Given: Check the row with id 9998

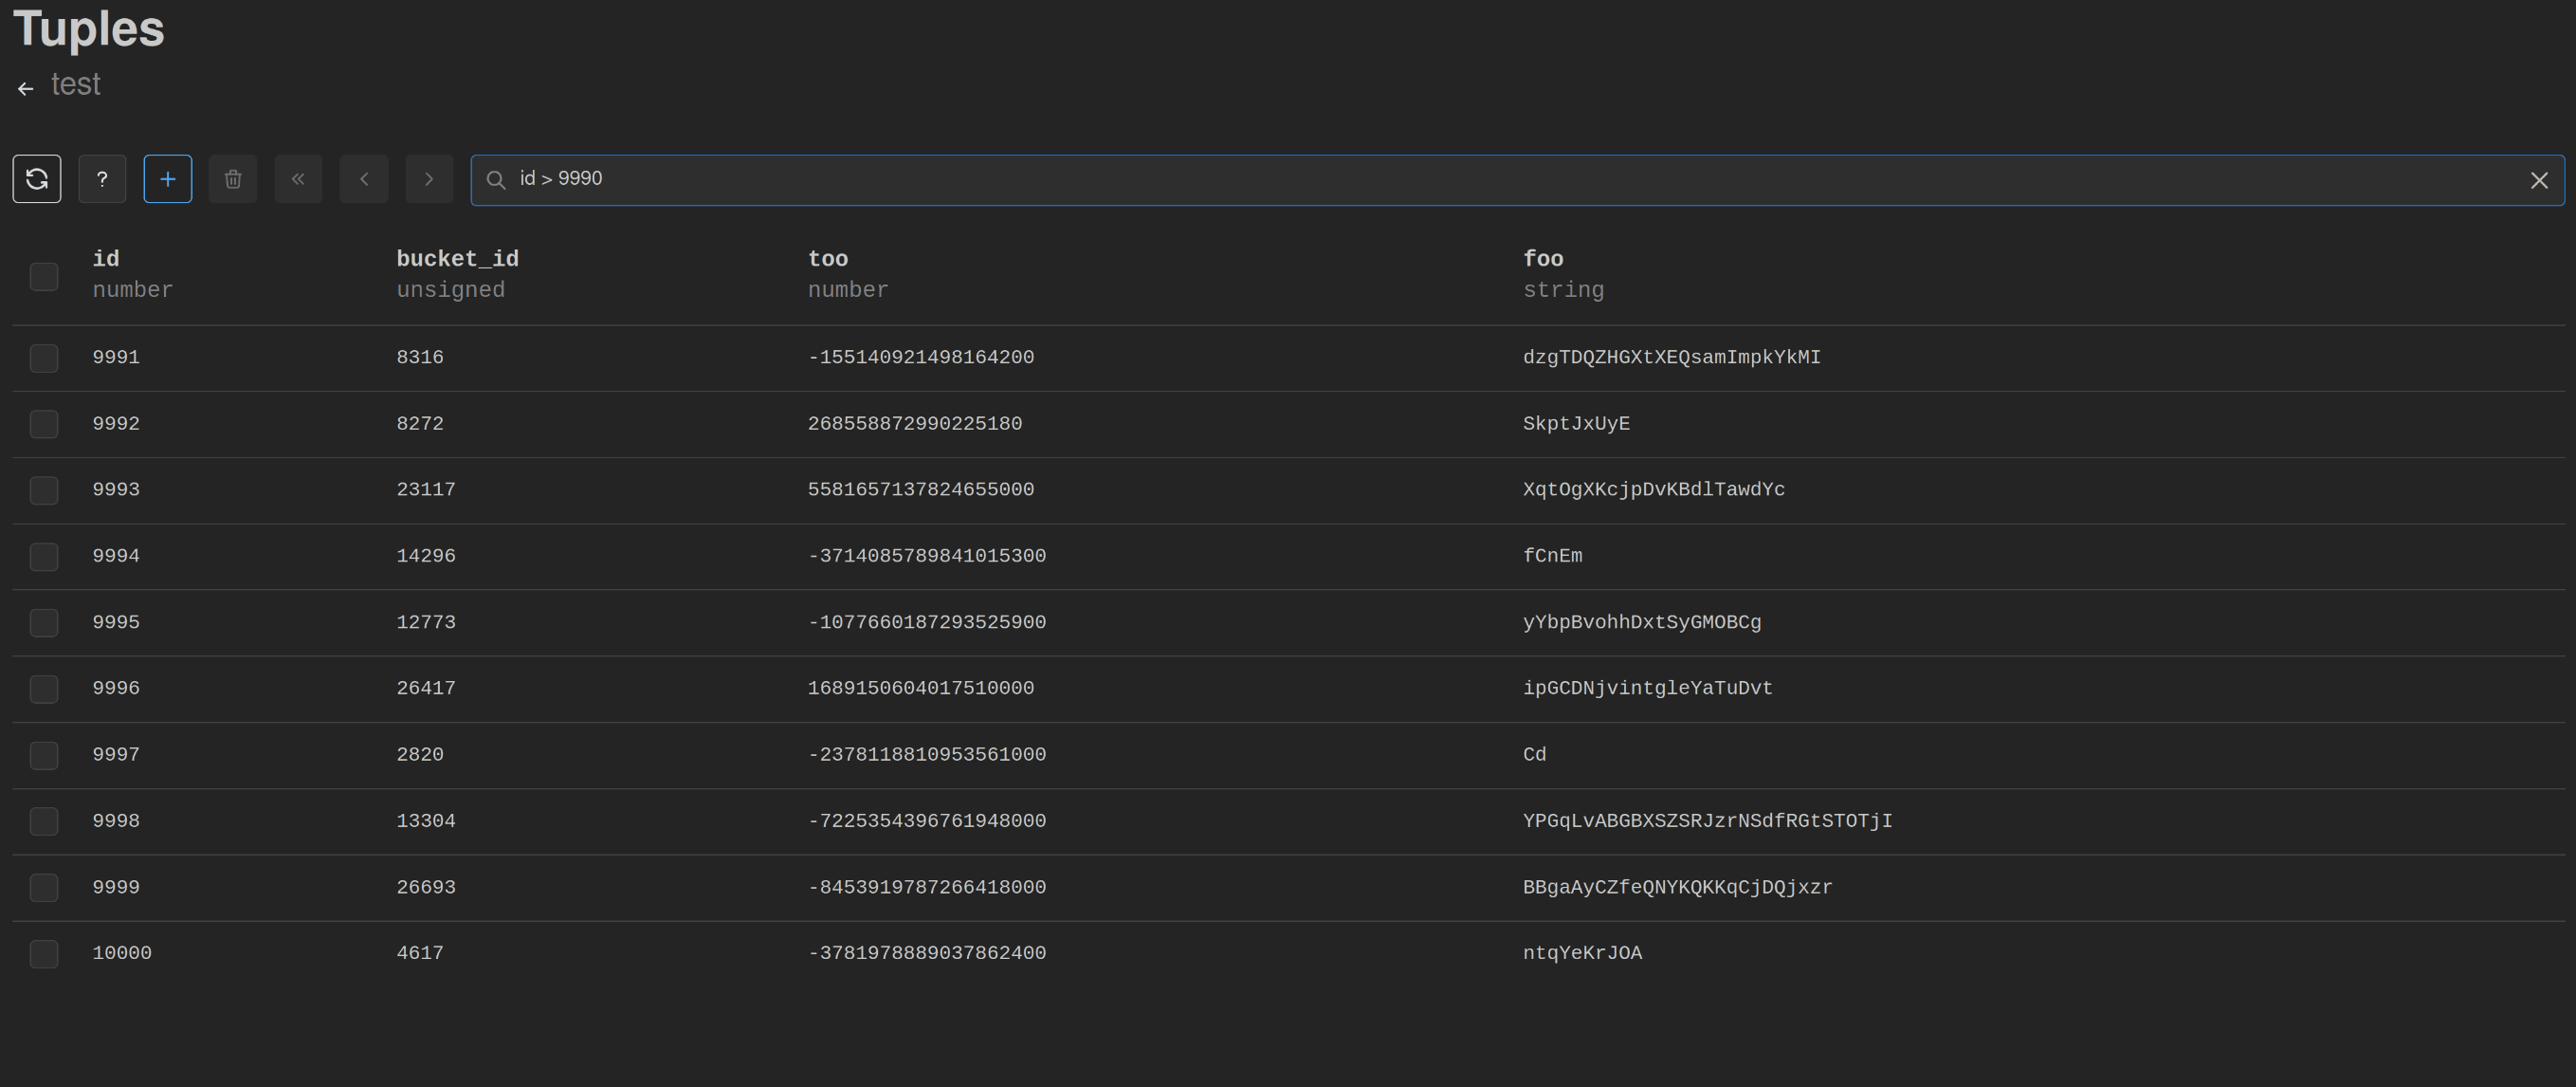Looking at the screenshot, I should [x=44, y=821].
